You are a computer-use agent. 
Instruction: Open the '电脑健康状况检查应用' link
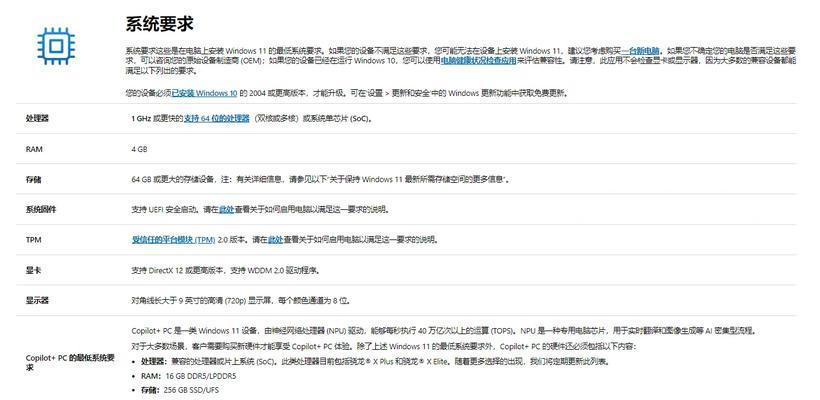point(479,61)
